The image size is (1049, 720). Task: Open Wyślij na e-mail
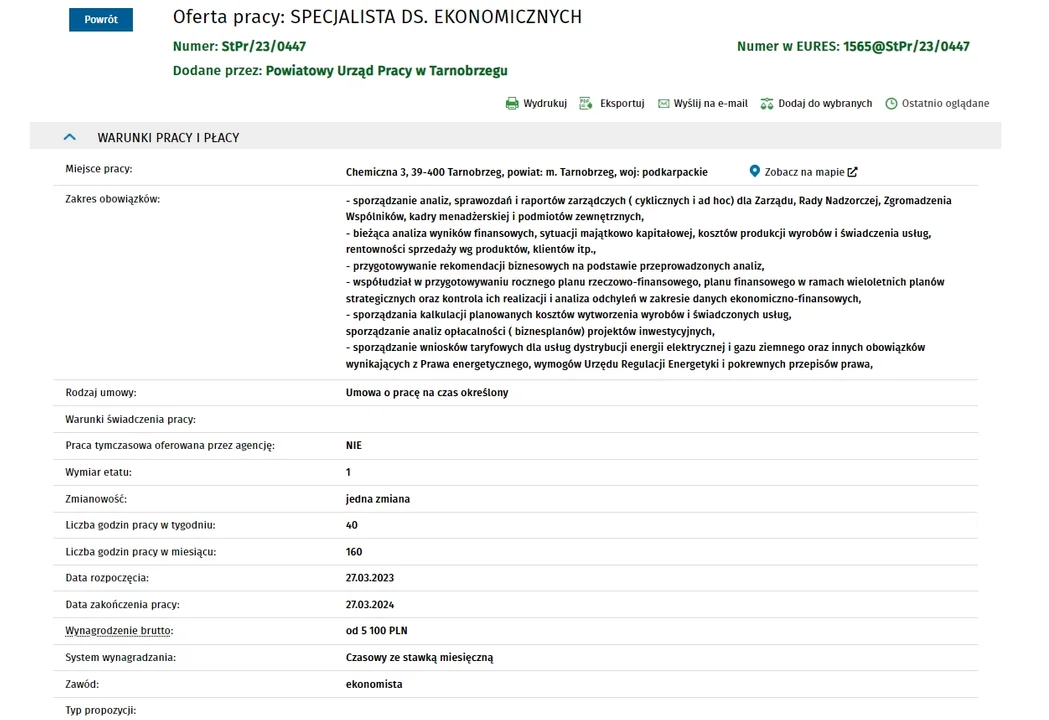(x=710, y=103)
